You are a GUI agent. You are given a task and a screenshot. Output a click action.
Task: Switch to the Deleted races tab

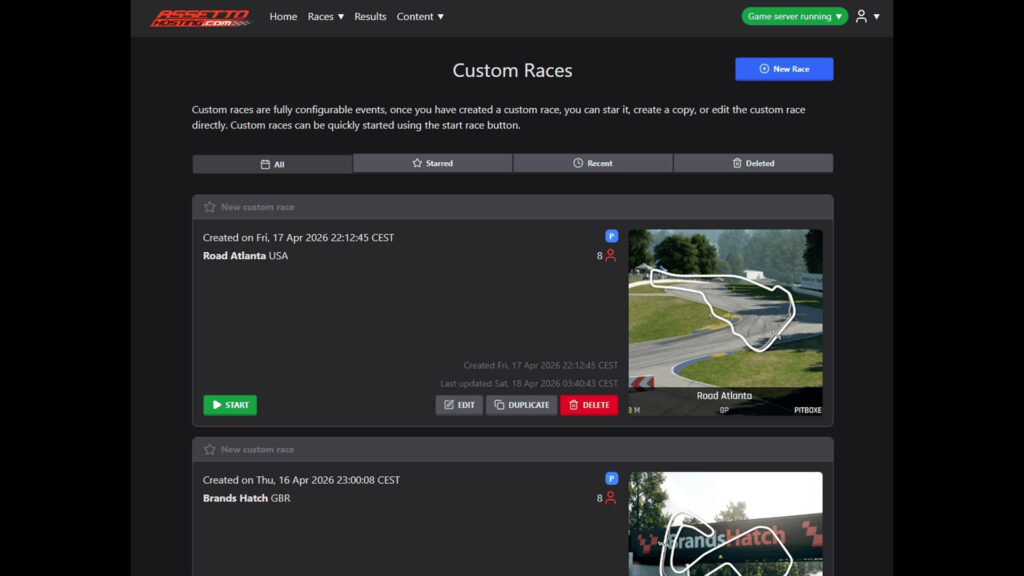pos(753,163)
